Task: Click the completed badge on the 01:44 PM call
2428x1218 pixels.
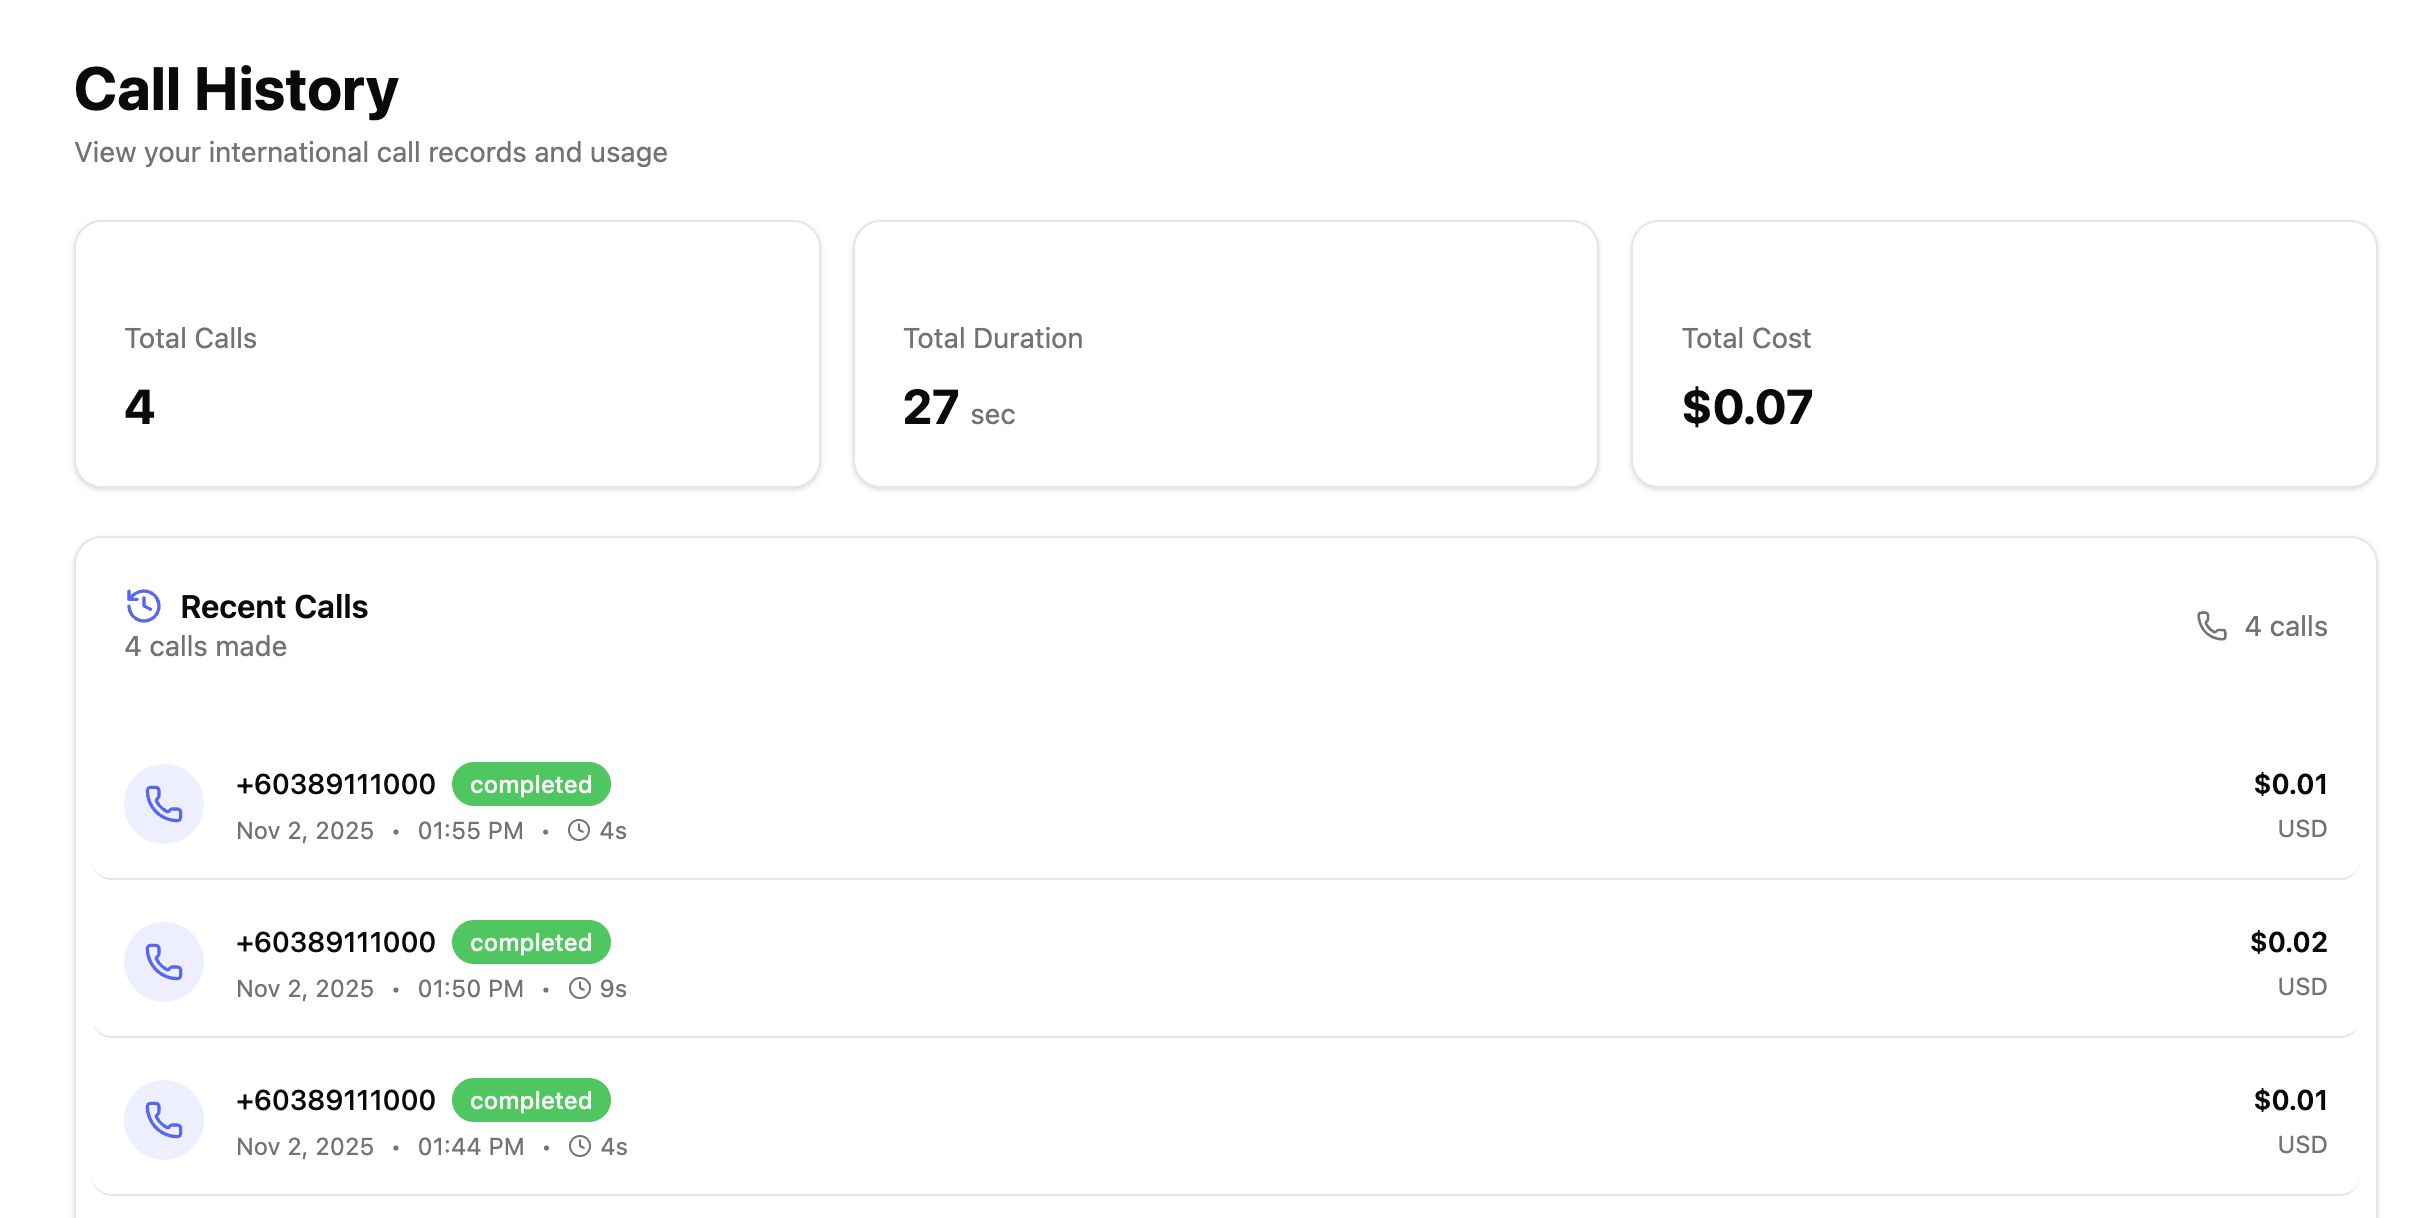Action: pyautogui.click(x=531, y=1100)
